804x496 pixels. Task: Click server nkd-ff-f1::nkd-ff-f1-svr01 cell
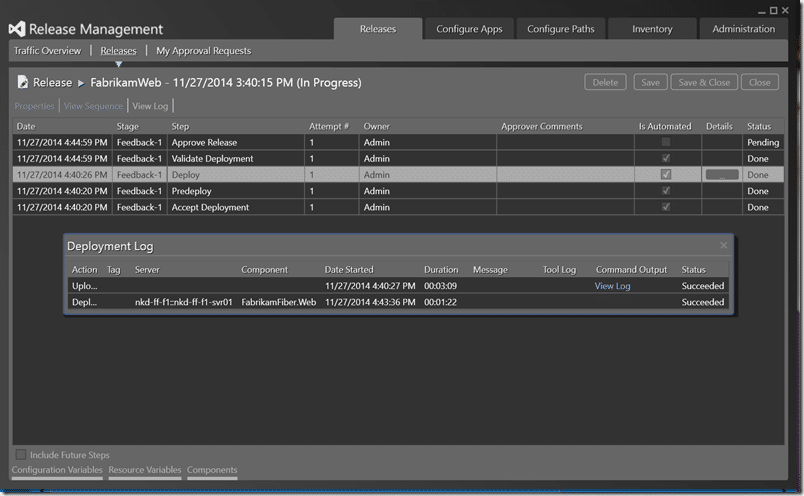[184, 302]
